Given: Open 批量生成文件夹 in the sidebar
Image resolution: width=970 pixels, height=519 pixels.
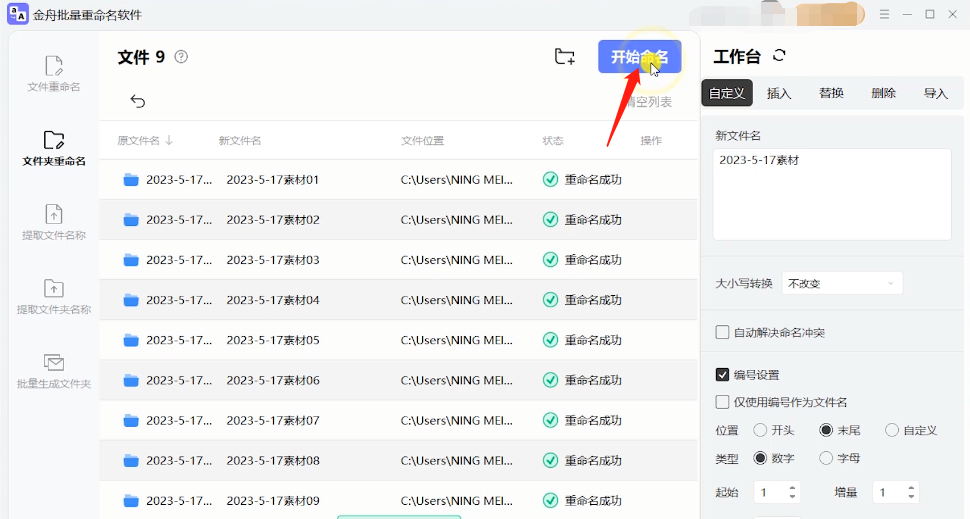Looking at the screenshot, I should pyautogui.click(x=54, y=371).
